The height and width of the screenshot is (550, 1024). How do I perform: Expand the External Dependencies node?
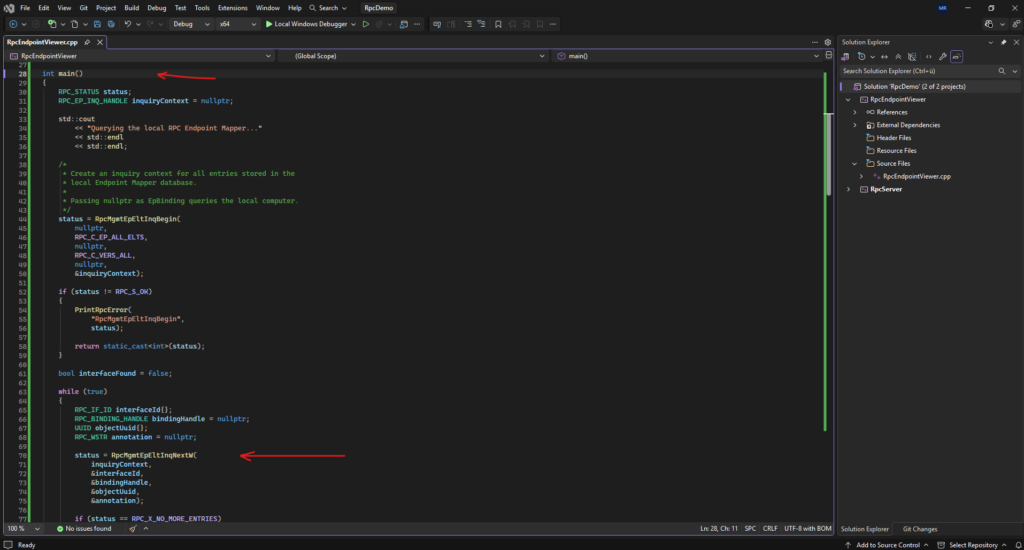point(855,125)
